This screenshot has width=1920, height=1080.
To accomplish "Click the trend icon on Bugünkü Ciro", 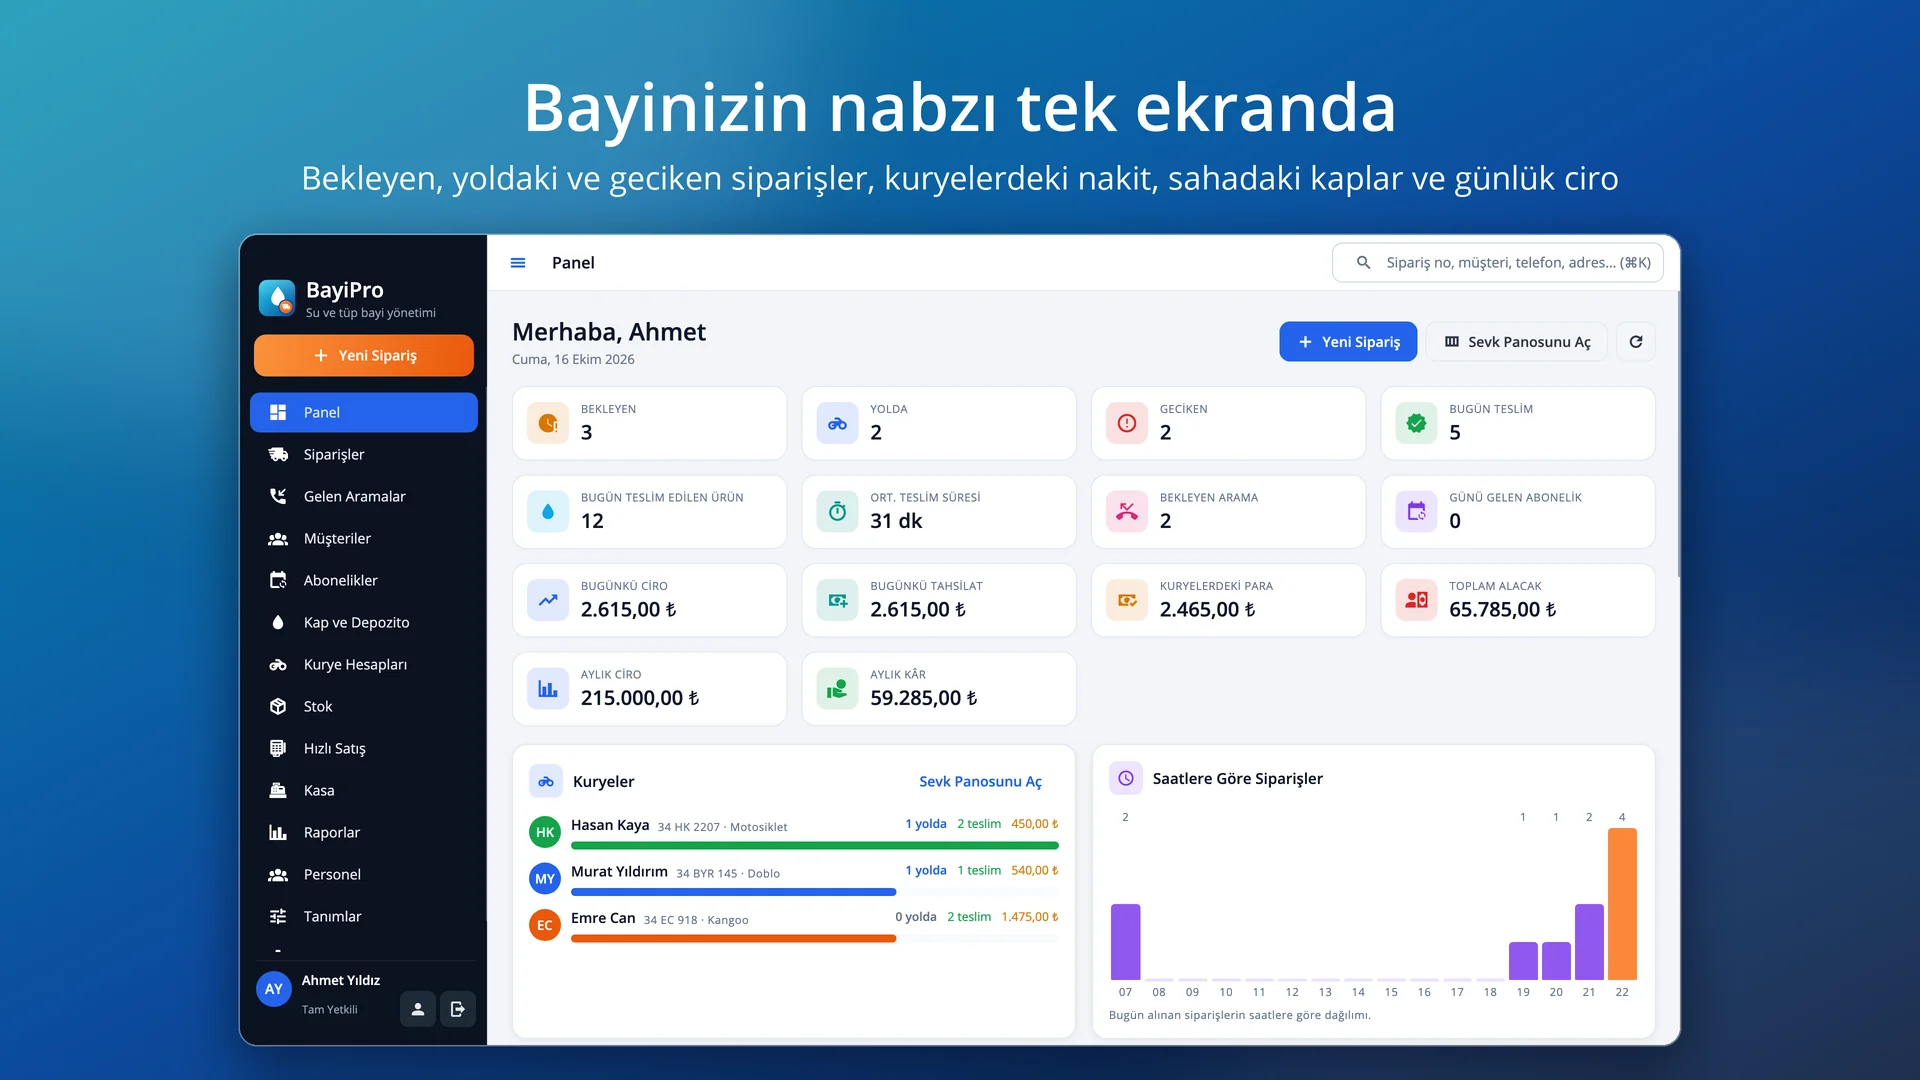I will pos(548,601).
